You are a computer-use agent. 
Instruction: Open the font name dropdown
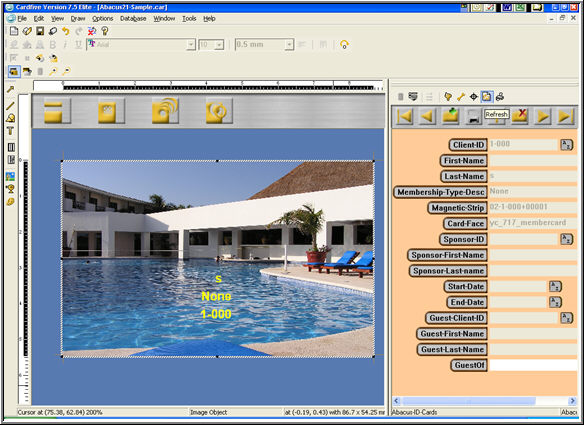[190, 45]
